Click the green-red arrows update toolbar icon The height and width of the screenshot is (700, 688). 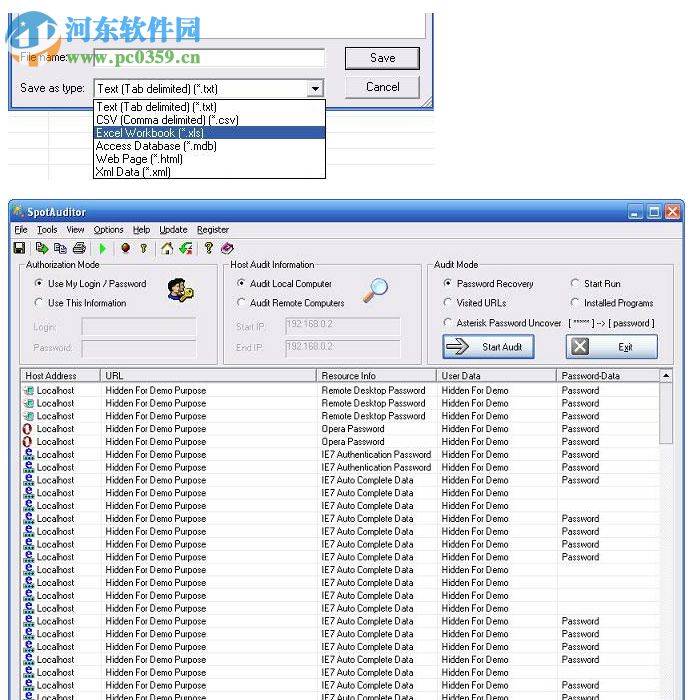coord(186,248)
